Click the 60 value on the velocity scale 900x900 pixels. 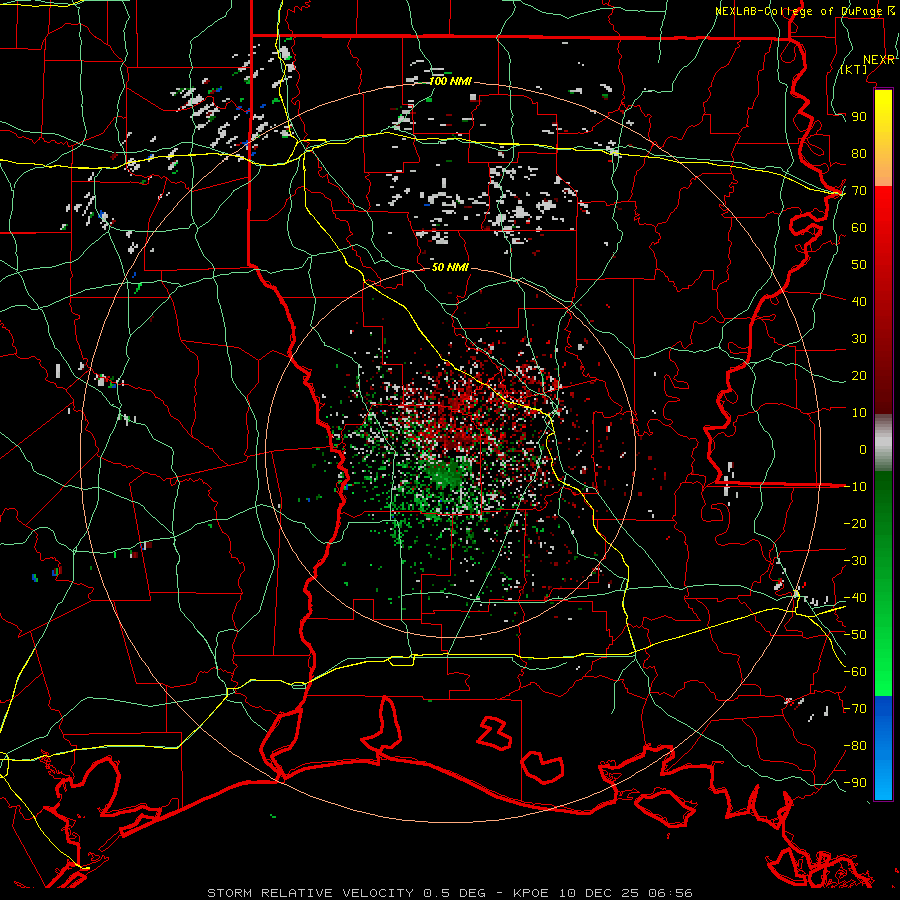(x=859, y=228)
